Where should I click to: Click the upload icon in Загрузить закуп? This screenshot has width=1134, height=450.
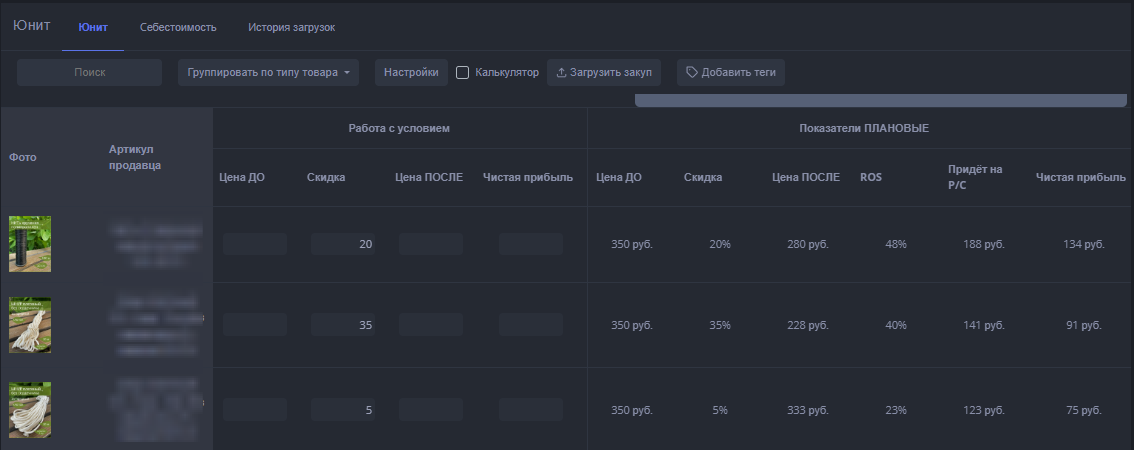(x=561, y=73)
